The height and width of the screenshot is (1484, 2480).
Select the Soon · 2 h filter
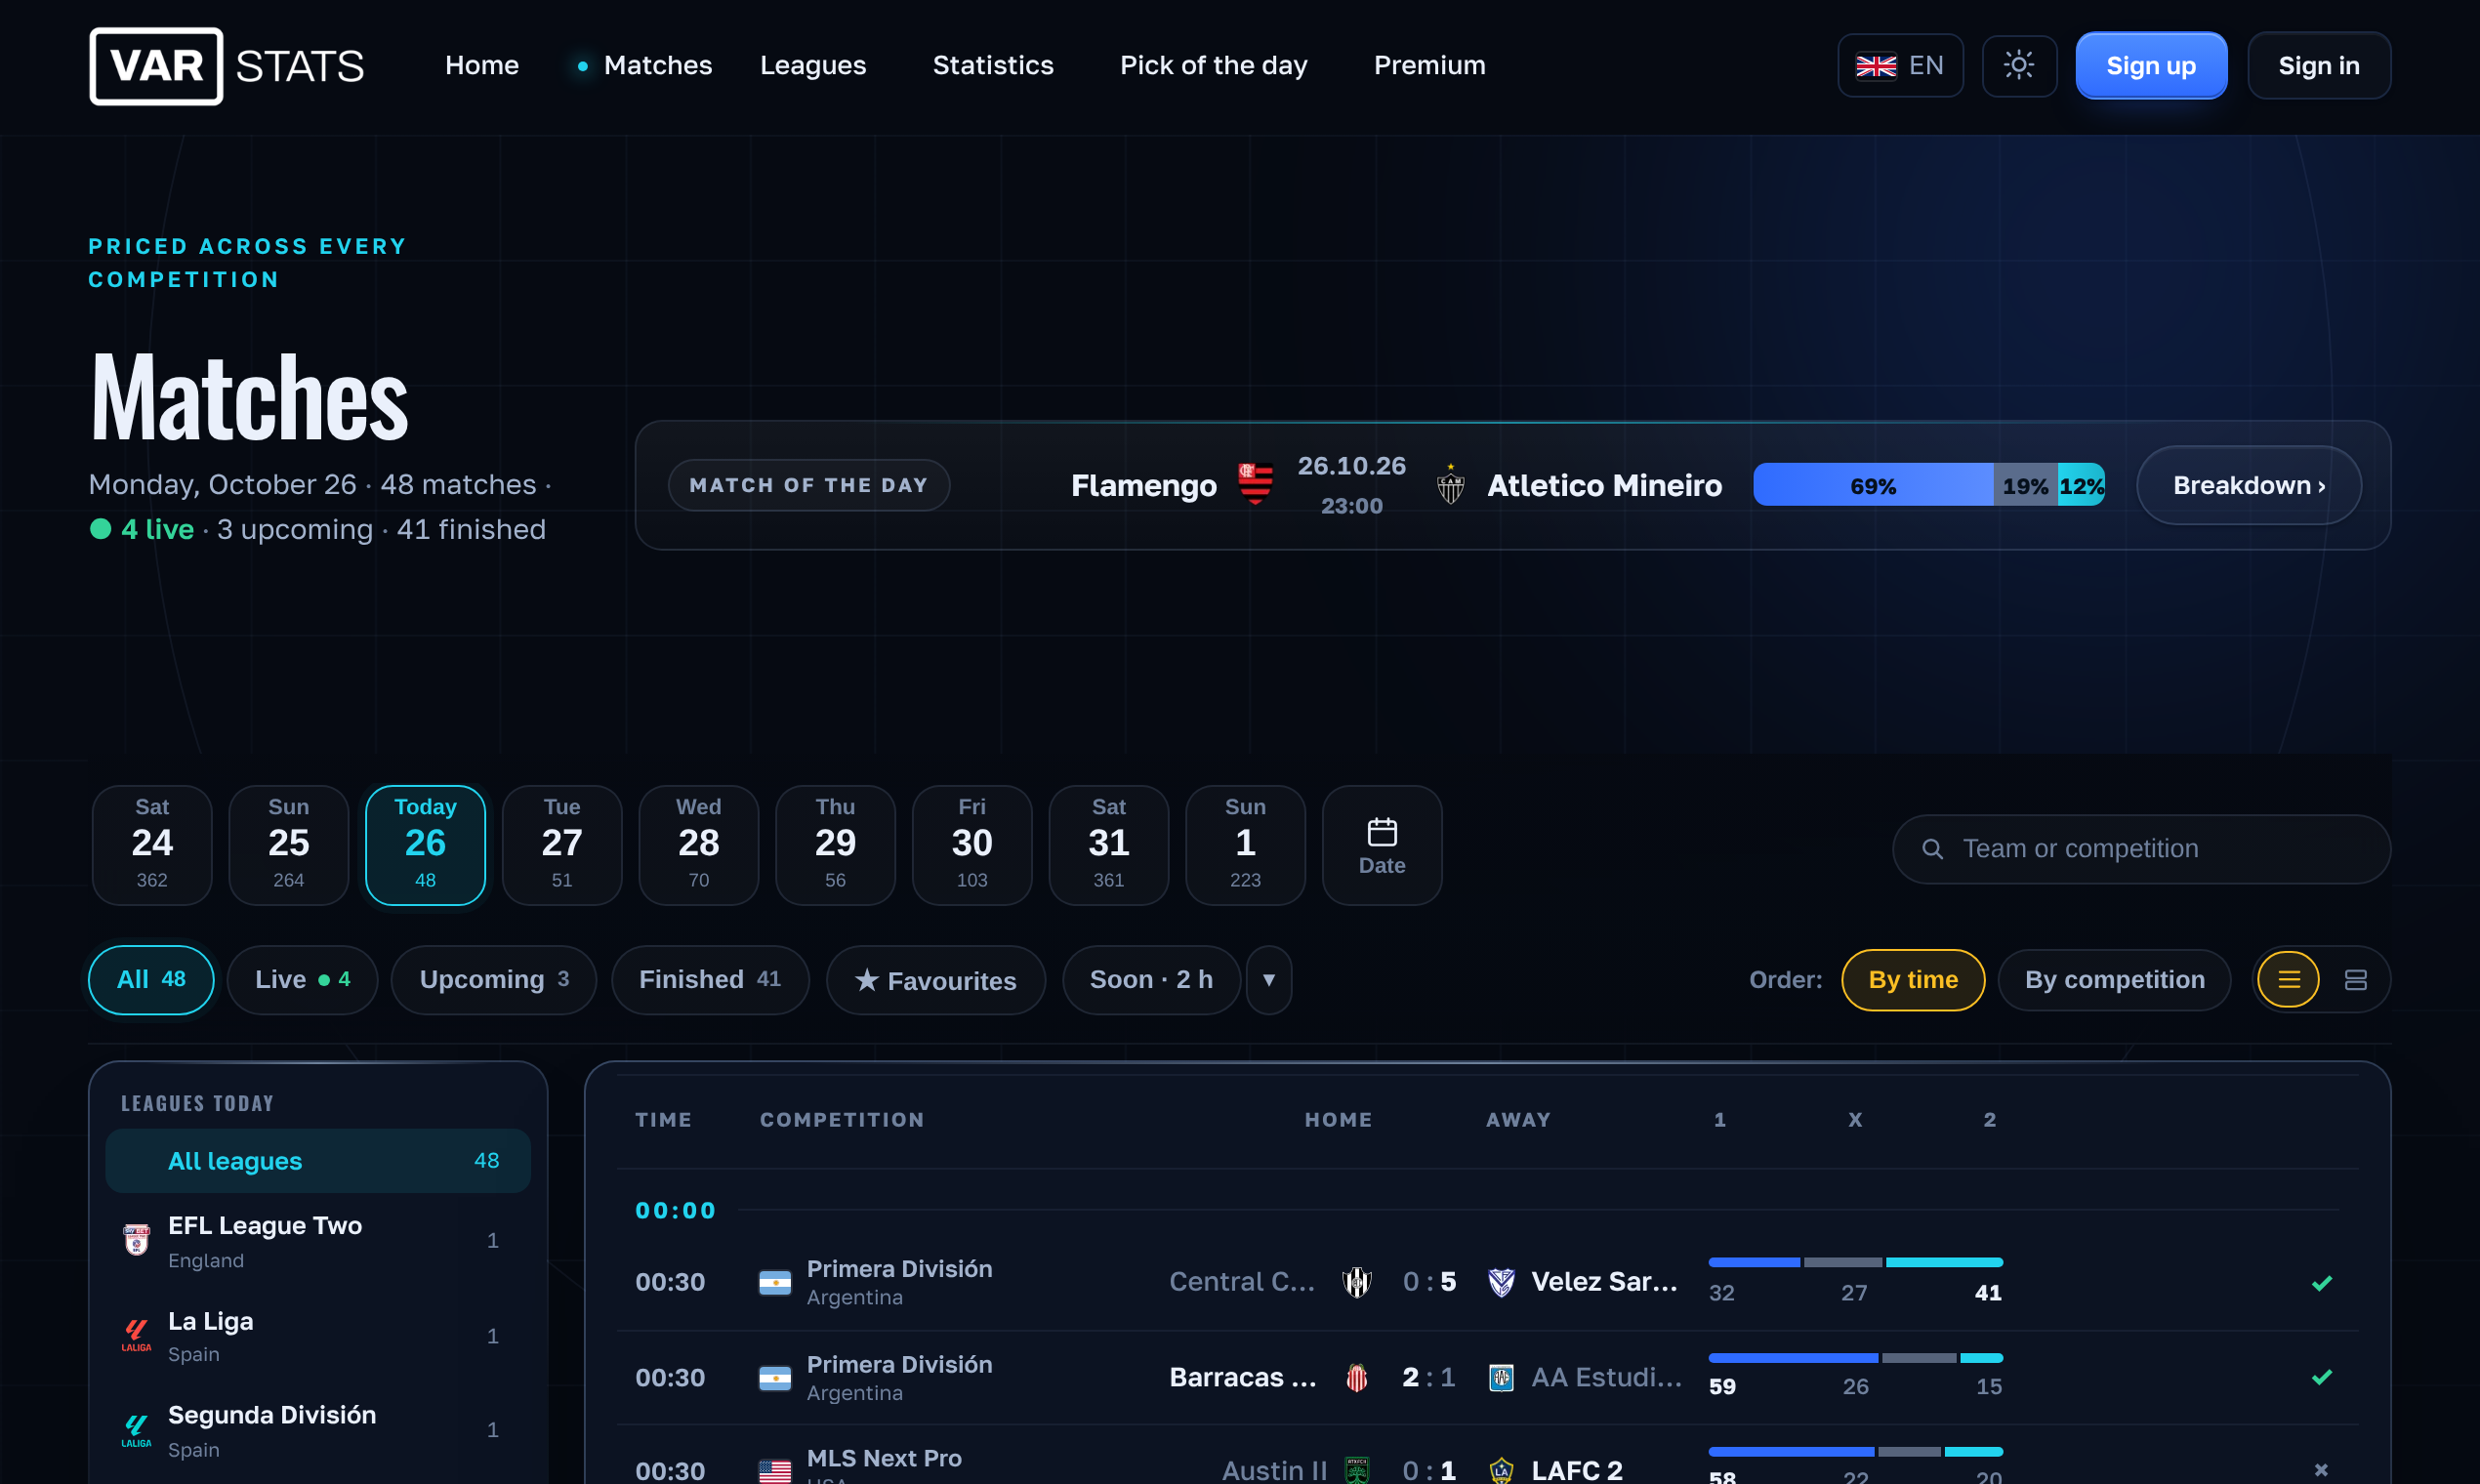click(x=1151, y=980)
